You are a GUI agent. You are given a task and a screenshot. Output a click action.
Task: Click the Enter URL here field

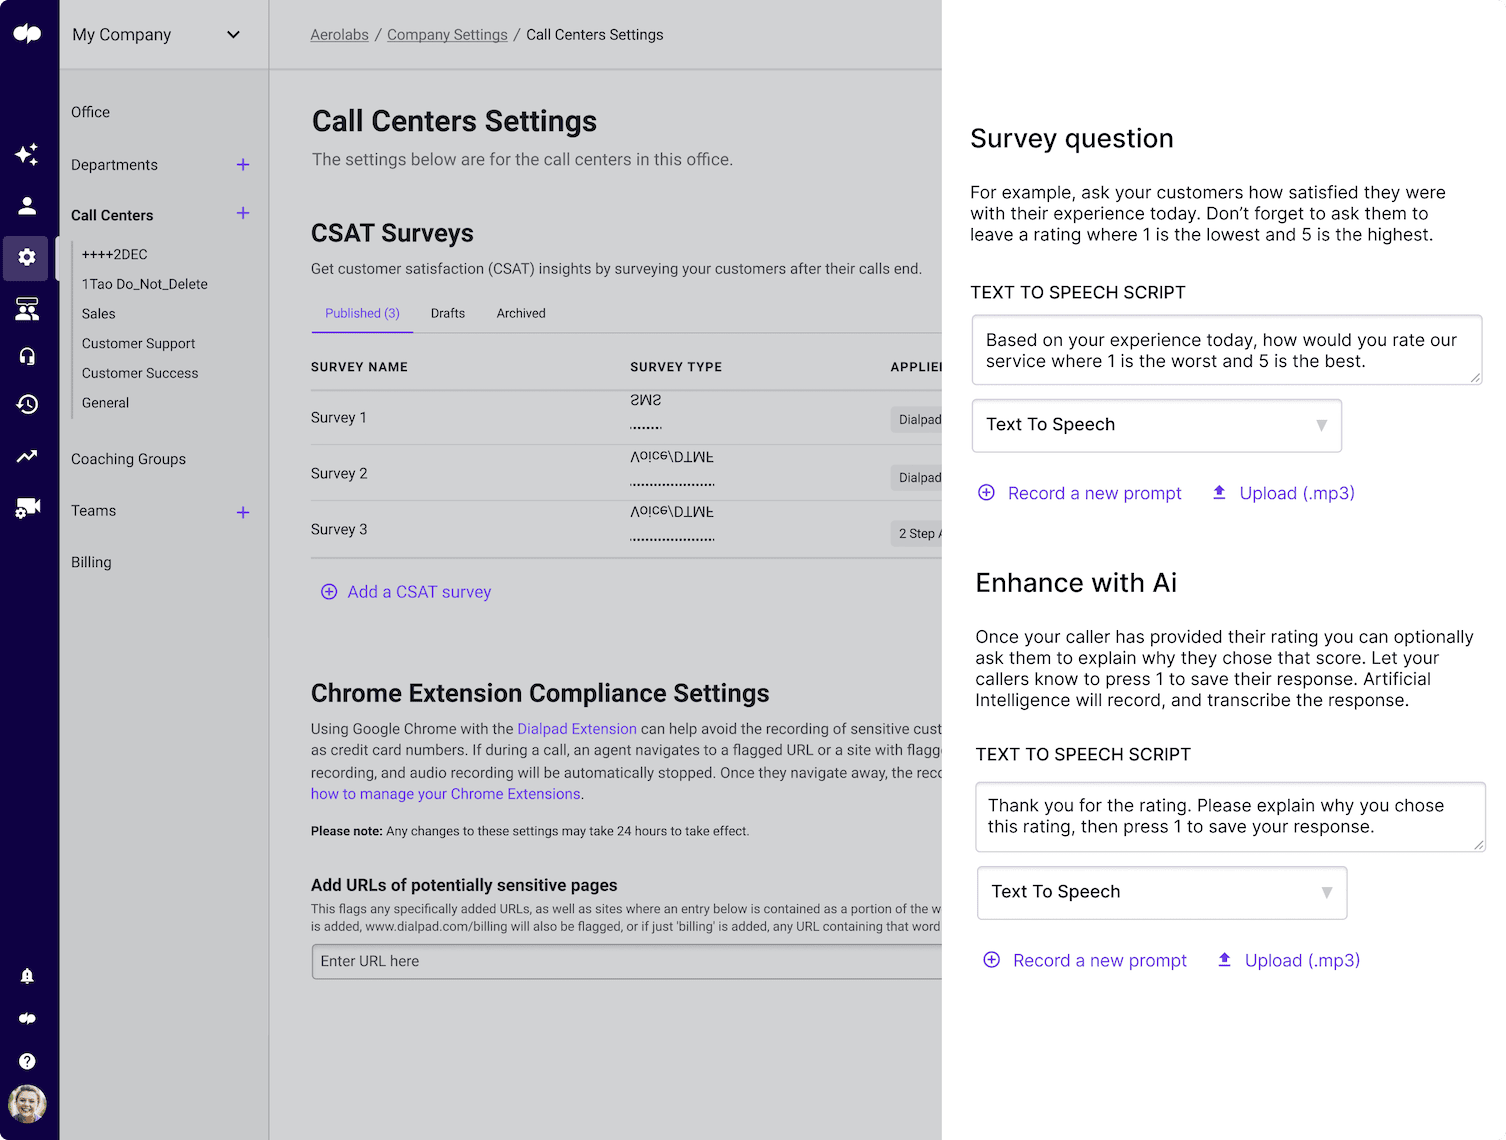point(627,961)
